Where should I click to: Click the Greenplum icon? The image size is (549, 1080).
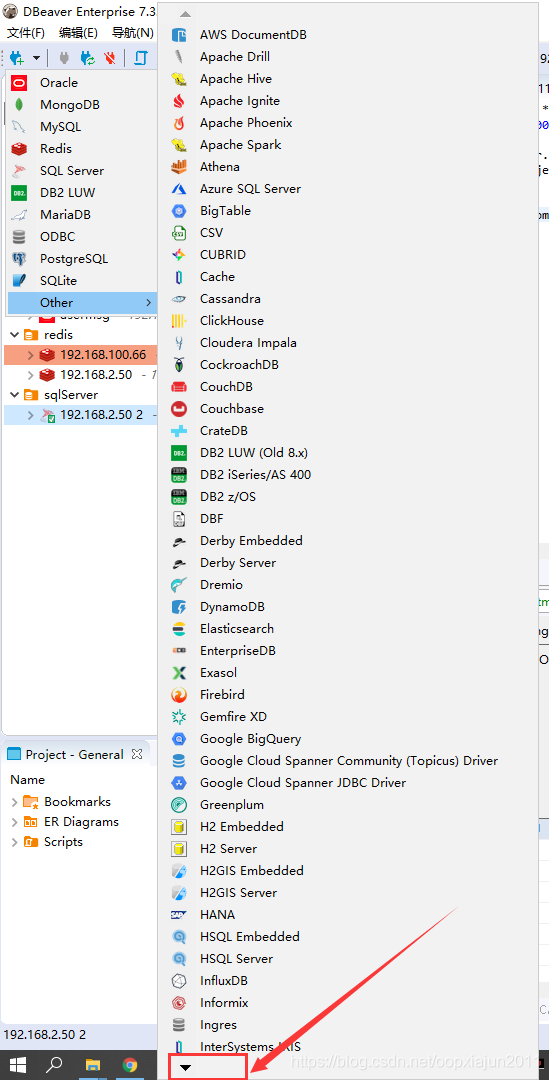click(x=179, y=804)
